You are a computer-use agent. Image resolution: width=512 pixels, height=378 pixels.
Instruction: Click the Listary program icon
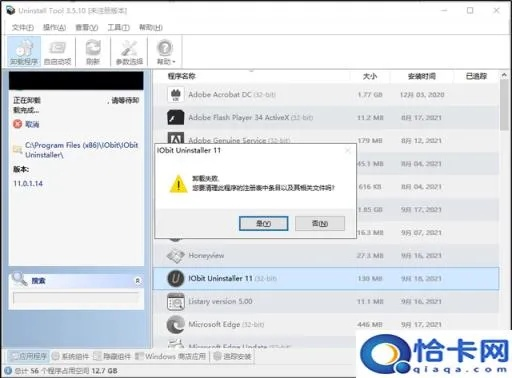coord(175,301)
